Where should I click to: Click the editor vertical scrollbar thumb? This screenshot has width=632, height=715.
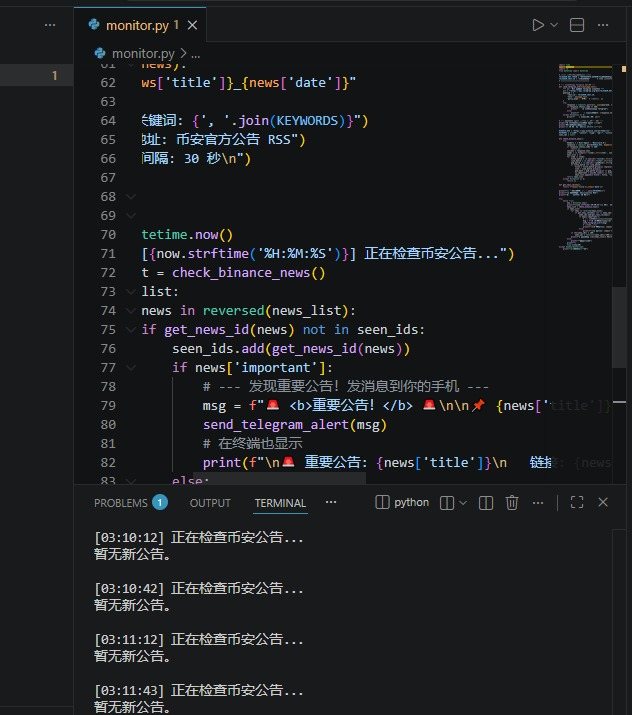coord(619,327)
